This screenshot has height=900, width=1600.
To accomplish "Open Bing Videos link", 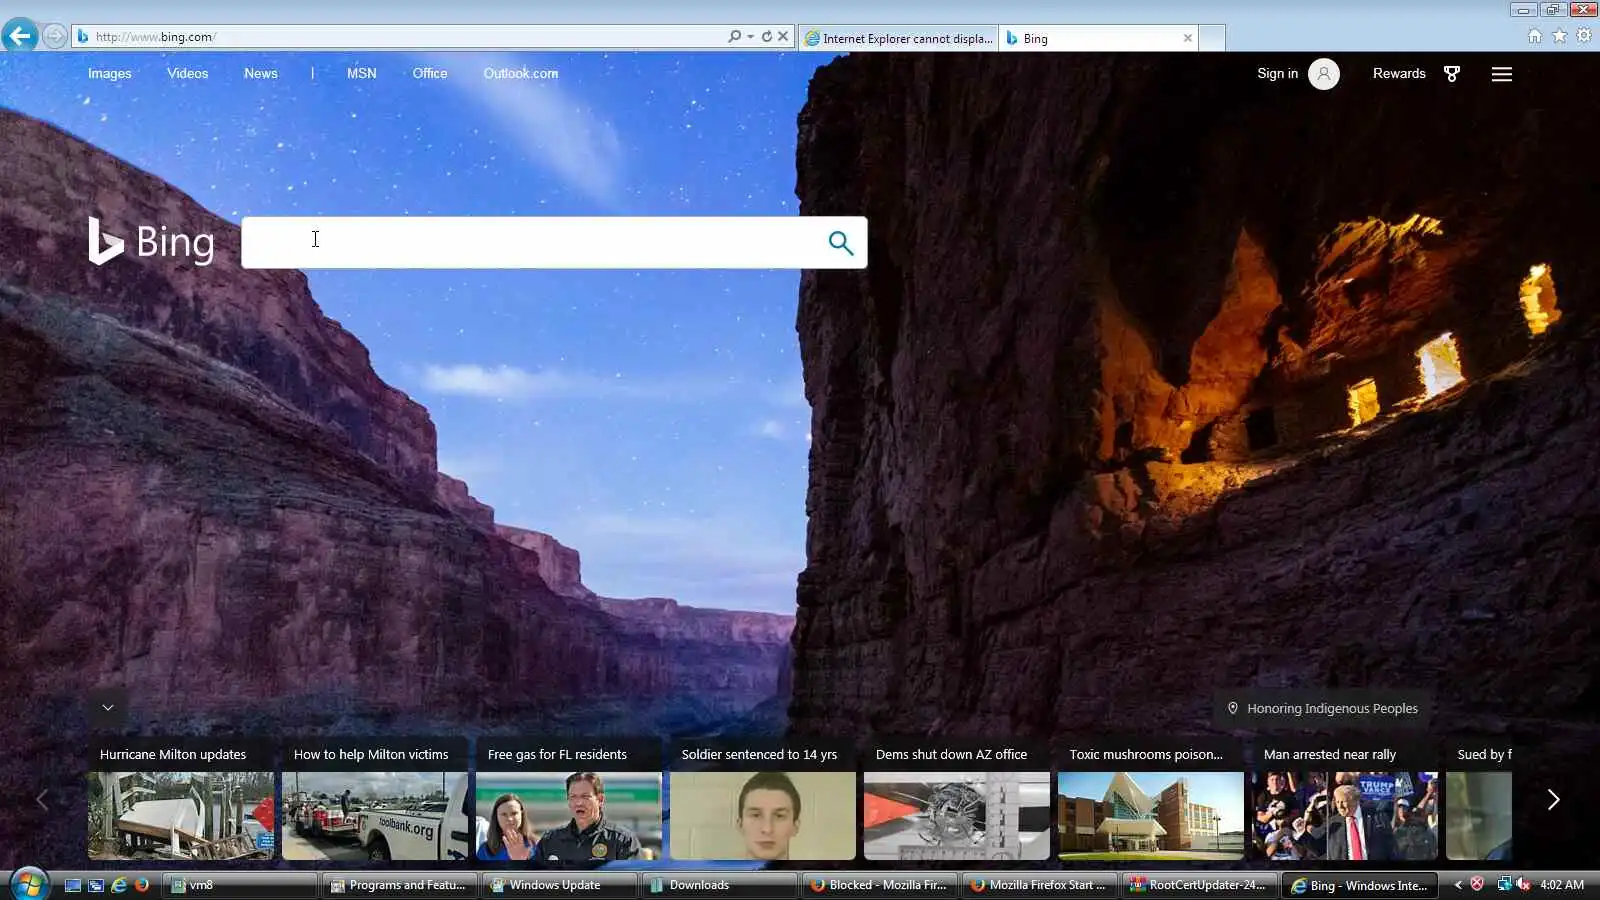I will (188, 73).
